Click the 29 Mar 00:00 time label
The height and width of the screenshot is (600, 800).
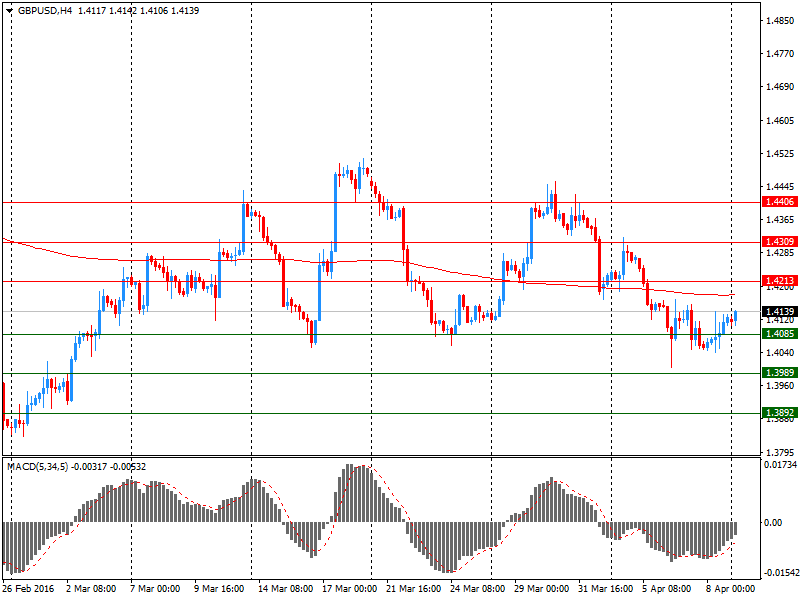pos(541,589)
